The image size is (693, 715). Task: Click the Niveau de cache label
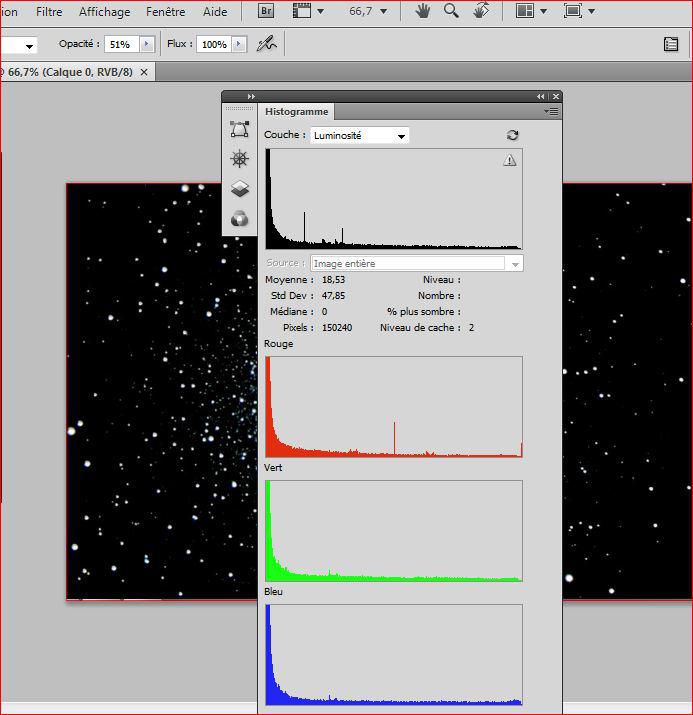[x=420, y=327]
